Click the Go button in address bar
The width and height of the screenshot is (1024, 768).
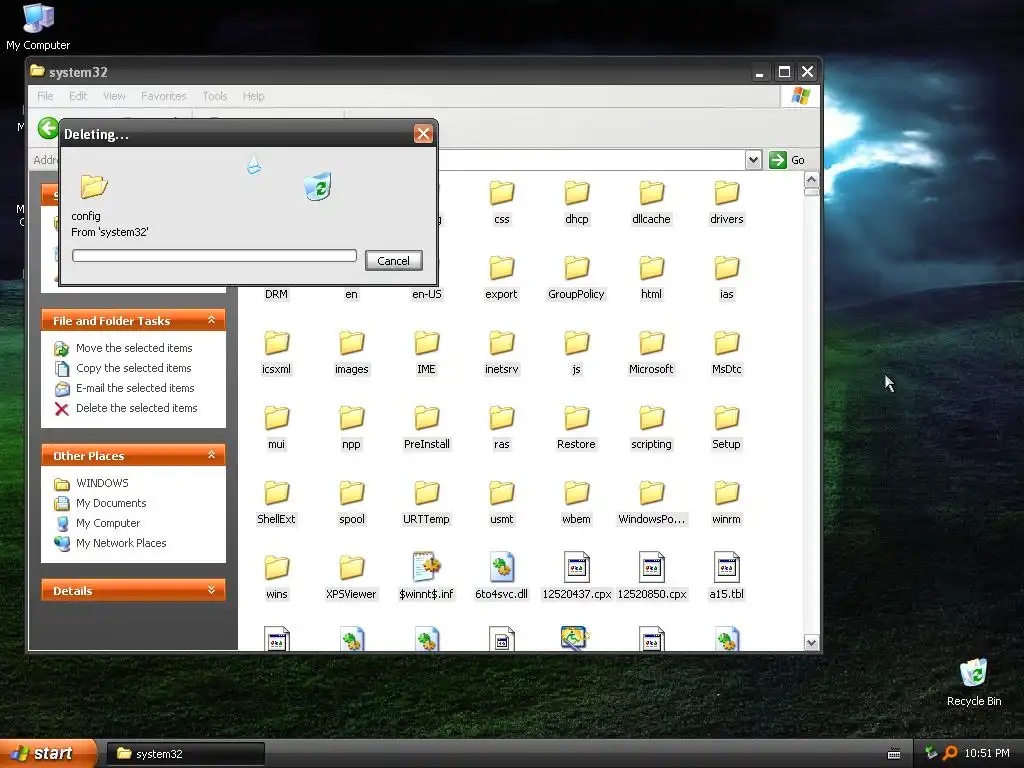click(787, 160)
